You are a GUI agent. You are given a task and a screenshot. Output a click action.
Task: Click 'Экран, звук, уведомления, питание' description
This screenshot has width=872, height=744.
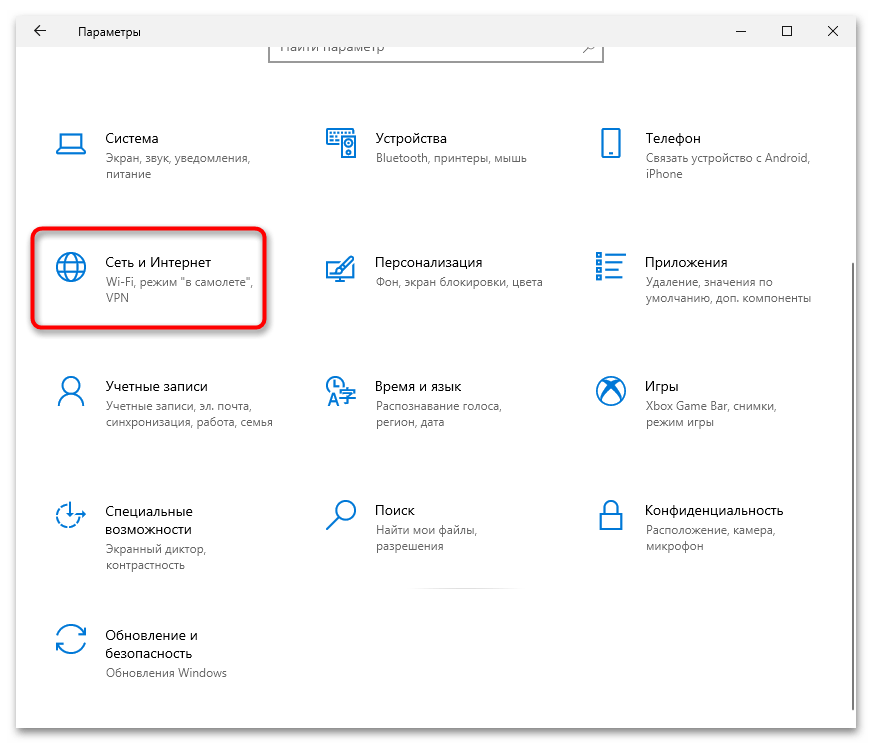pyautogui.click(x=178, y=166)
